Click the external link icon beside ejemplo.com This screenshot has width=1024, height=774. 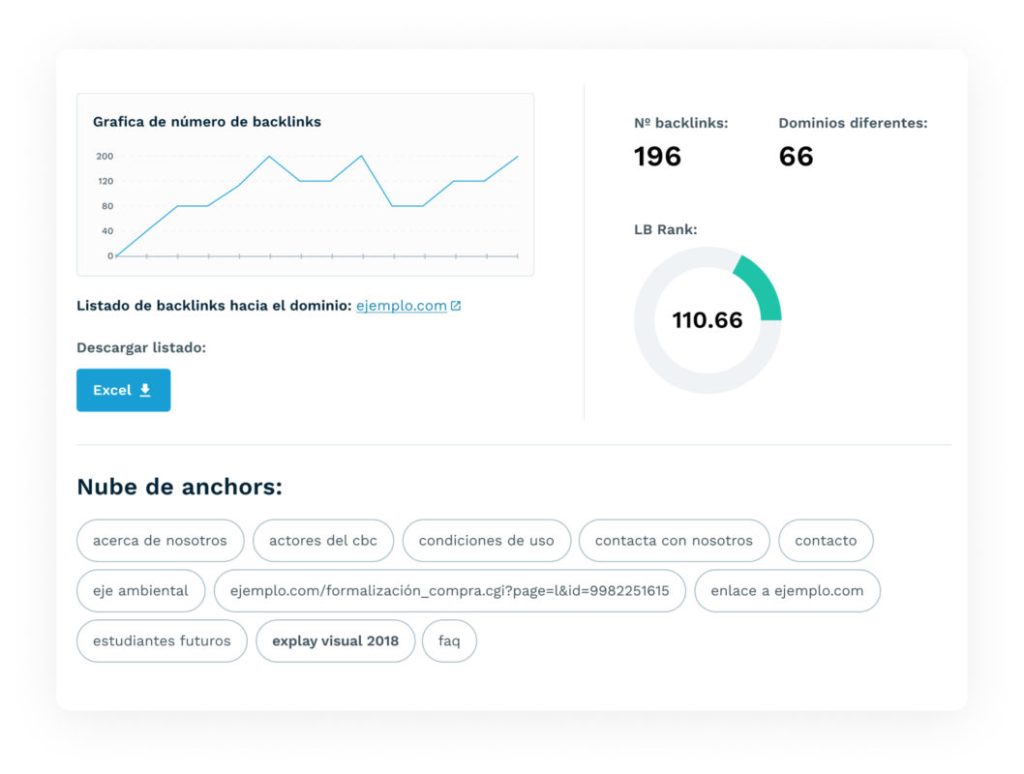pos(456,306)
